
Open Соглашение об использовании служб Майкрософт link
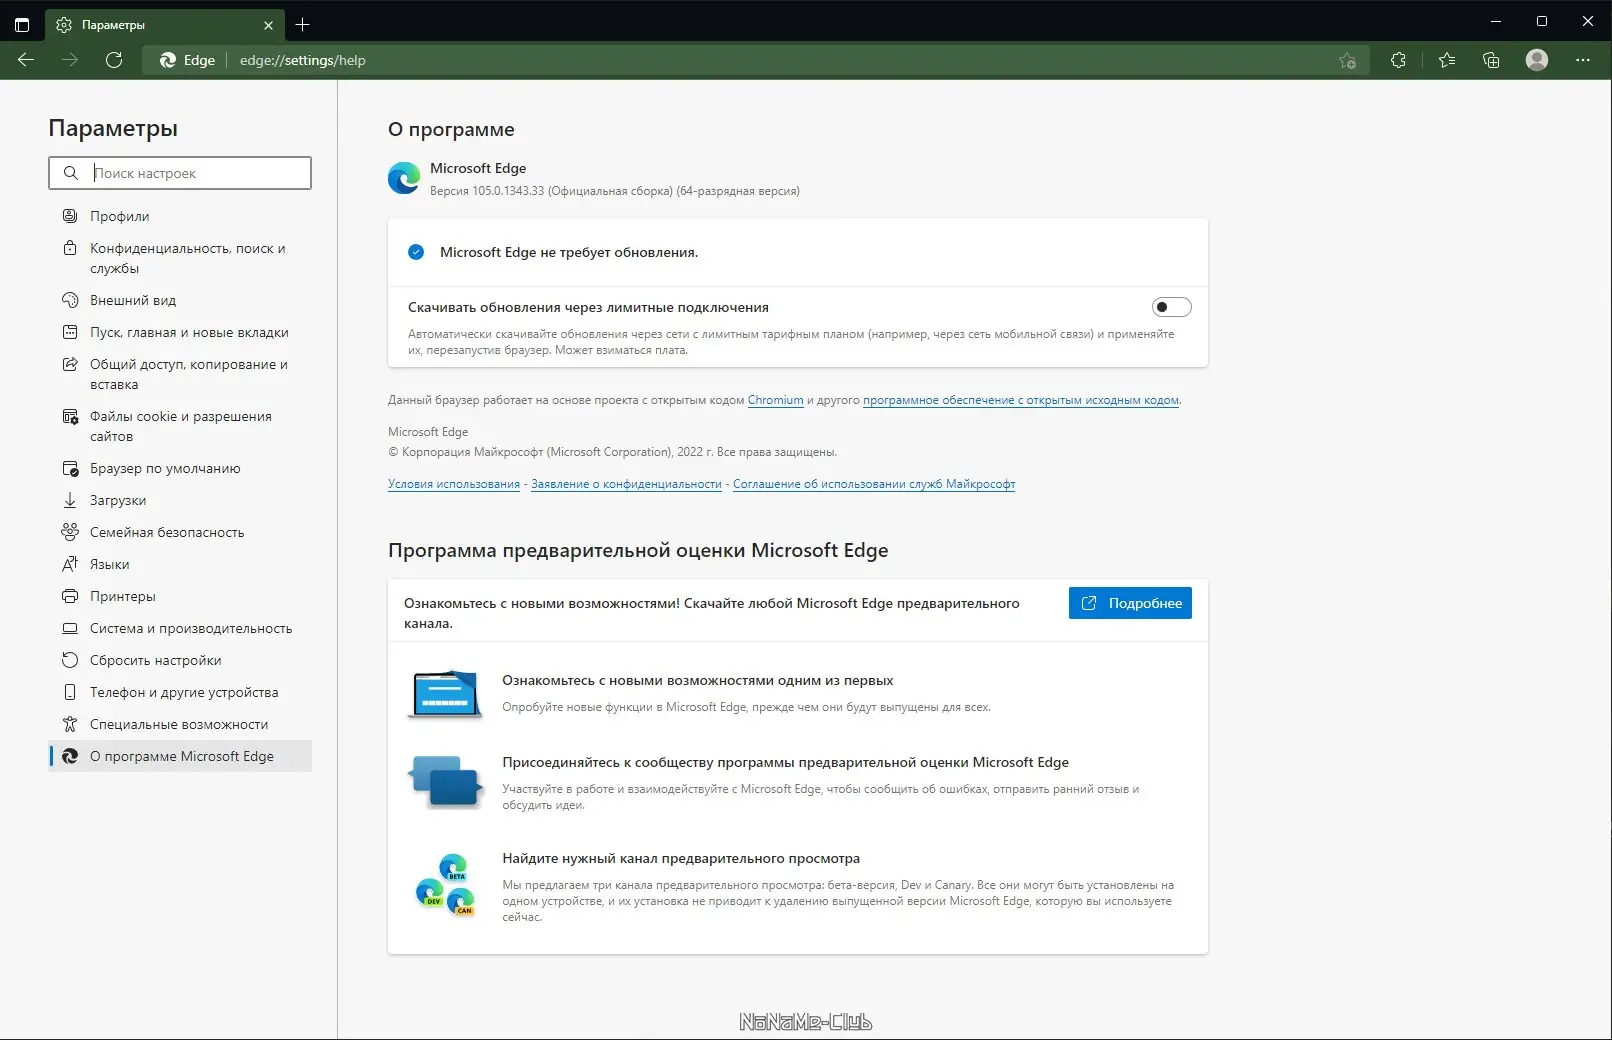click(874, 484)
